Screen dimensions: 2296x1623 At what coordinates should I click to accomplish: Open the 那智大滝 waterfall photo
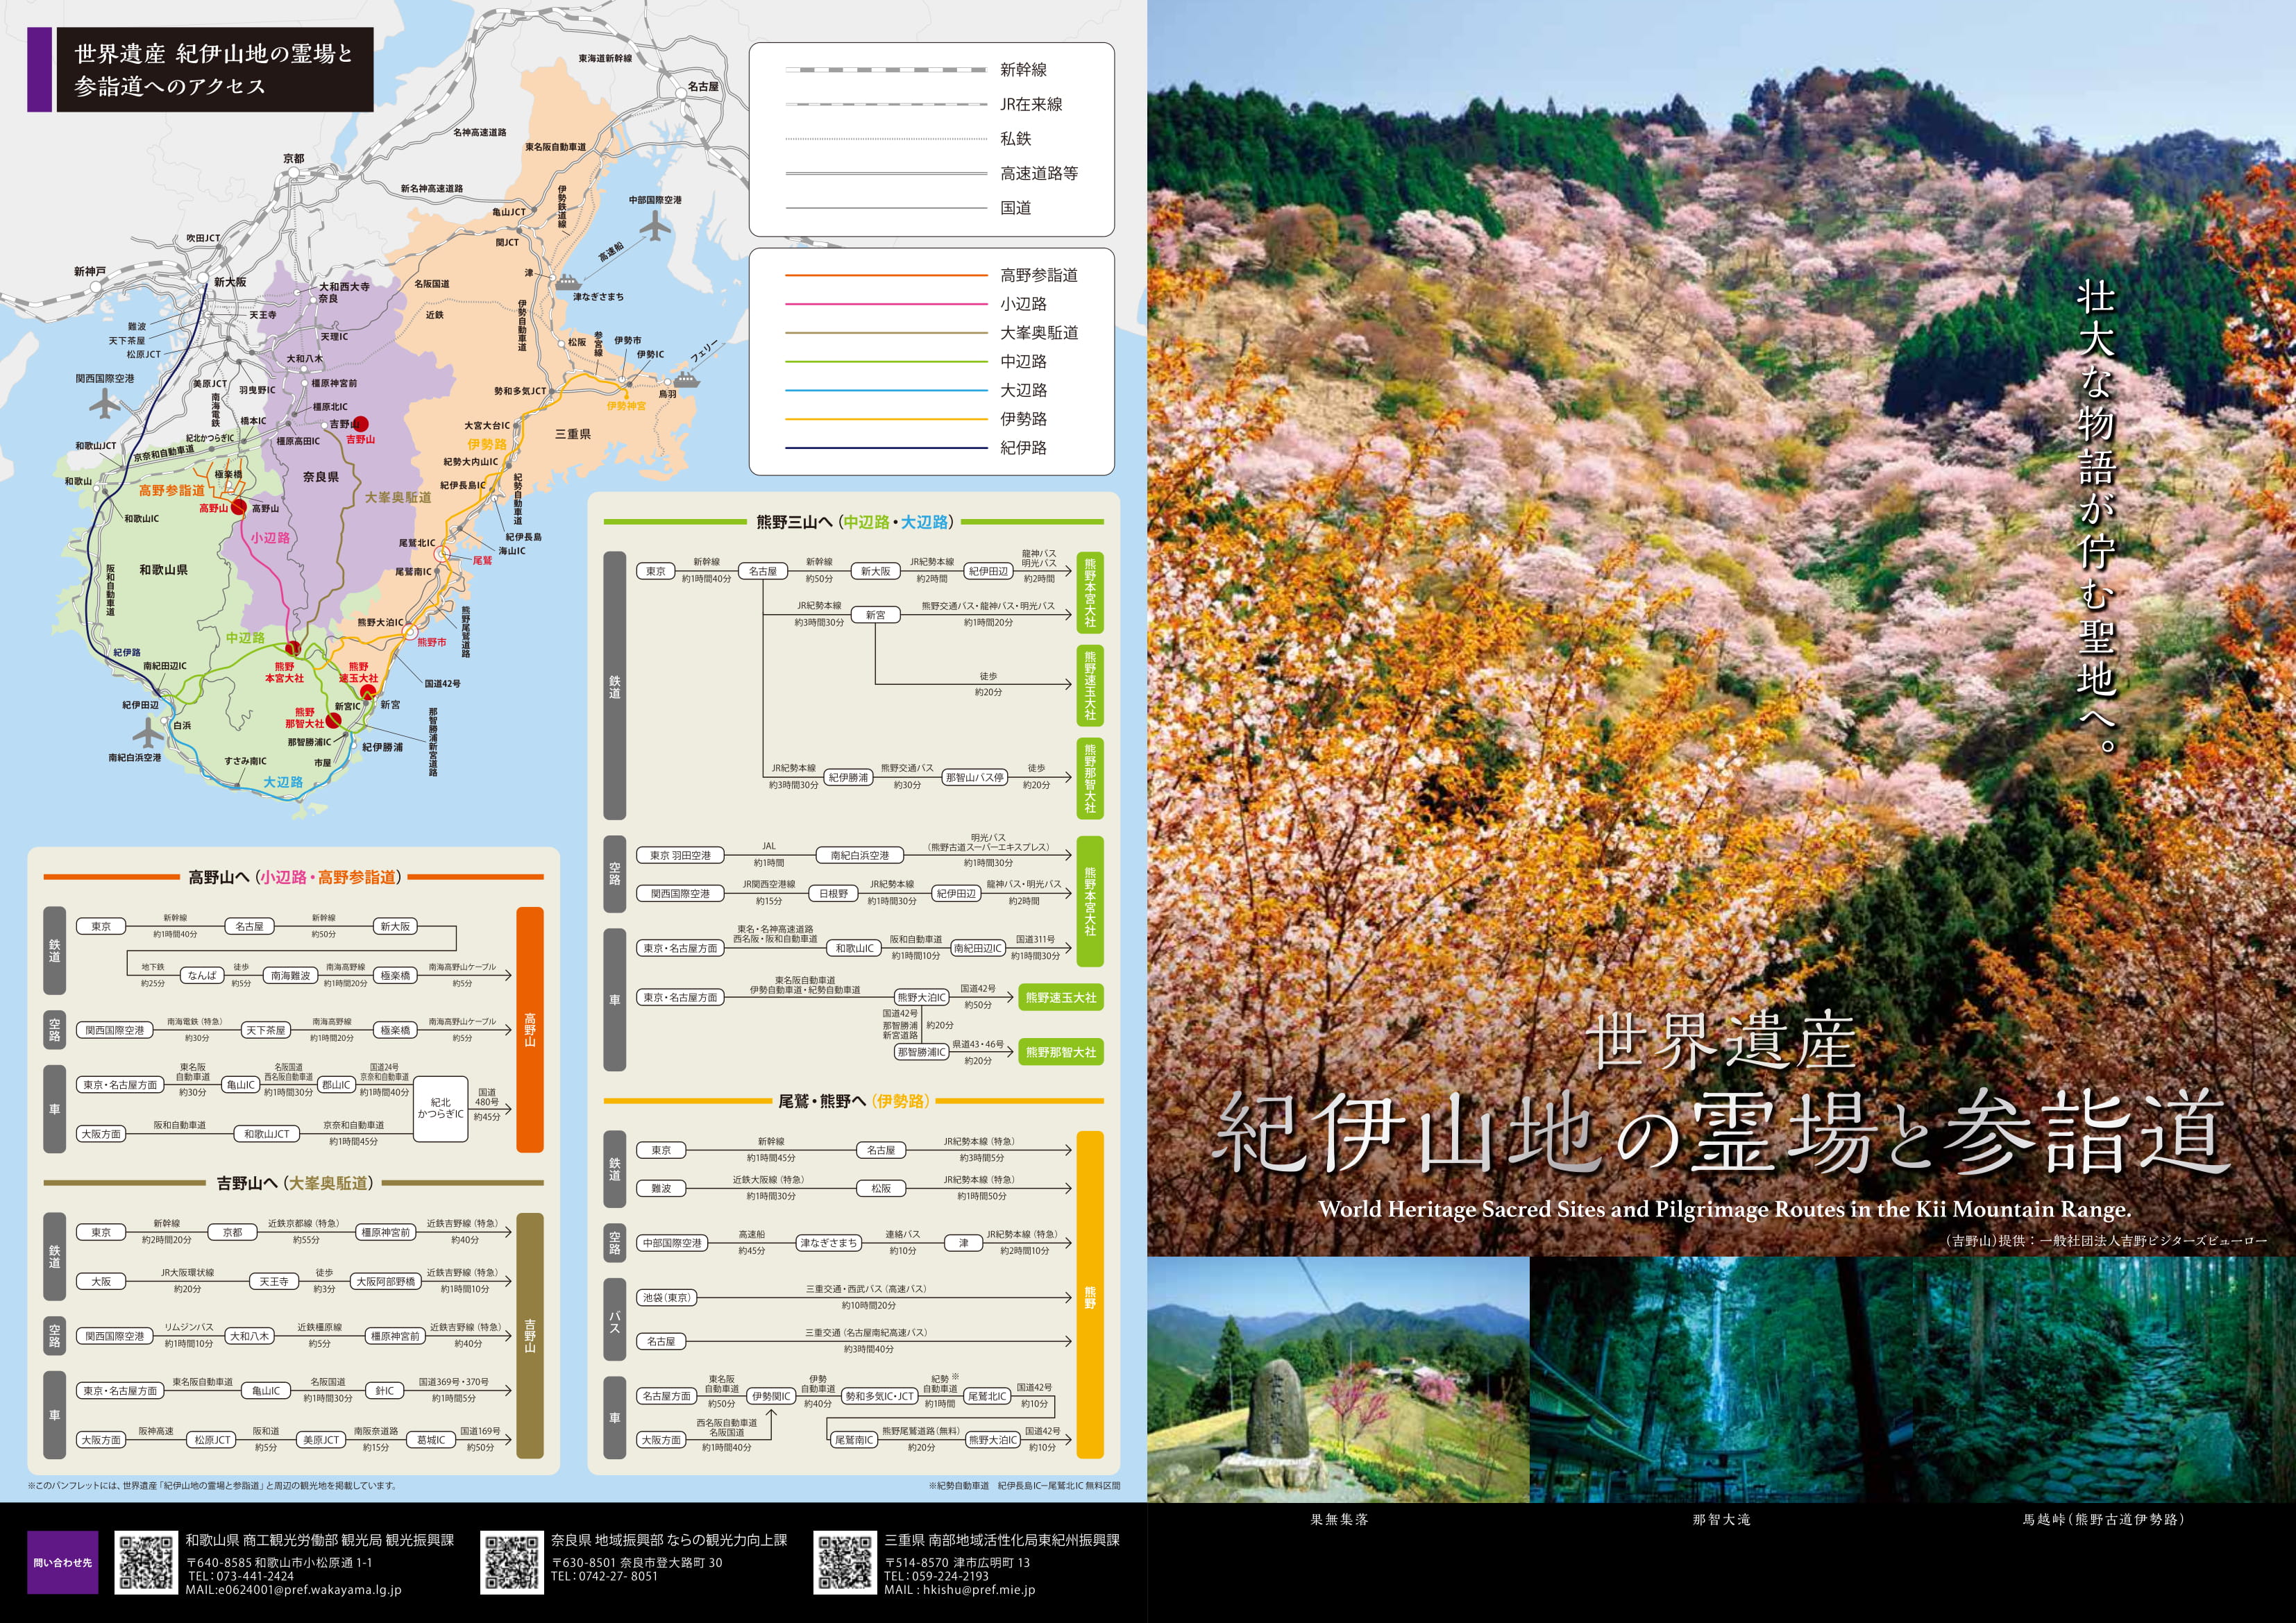click(x=1720, y=1380)
